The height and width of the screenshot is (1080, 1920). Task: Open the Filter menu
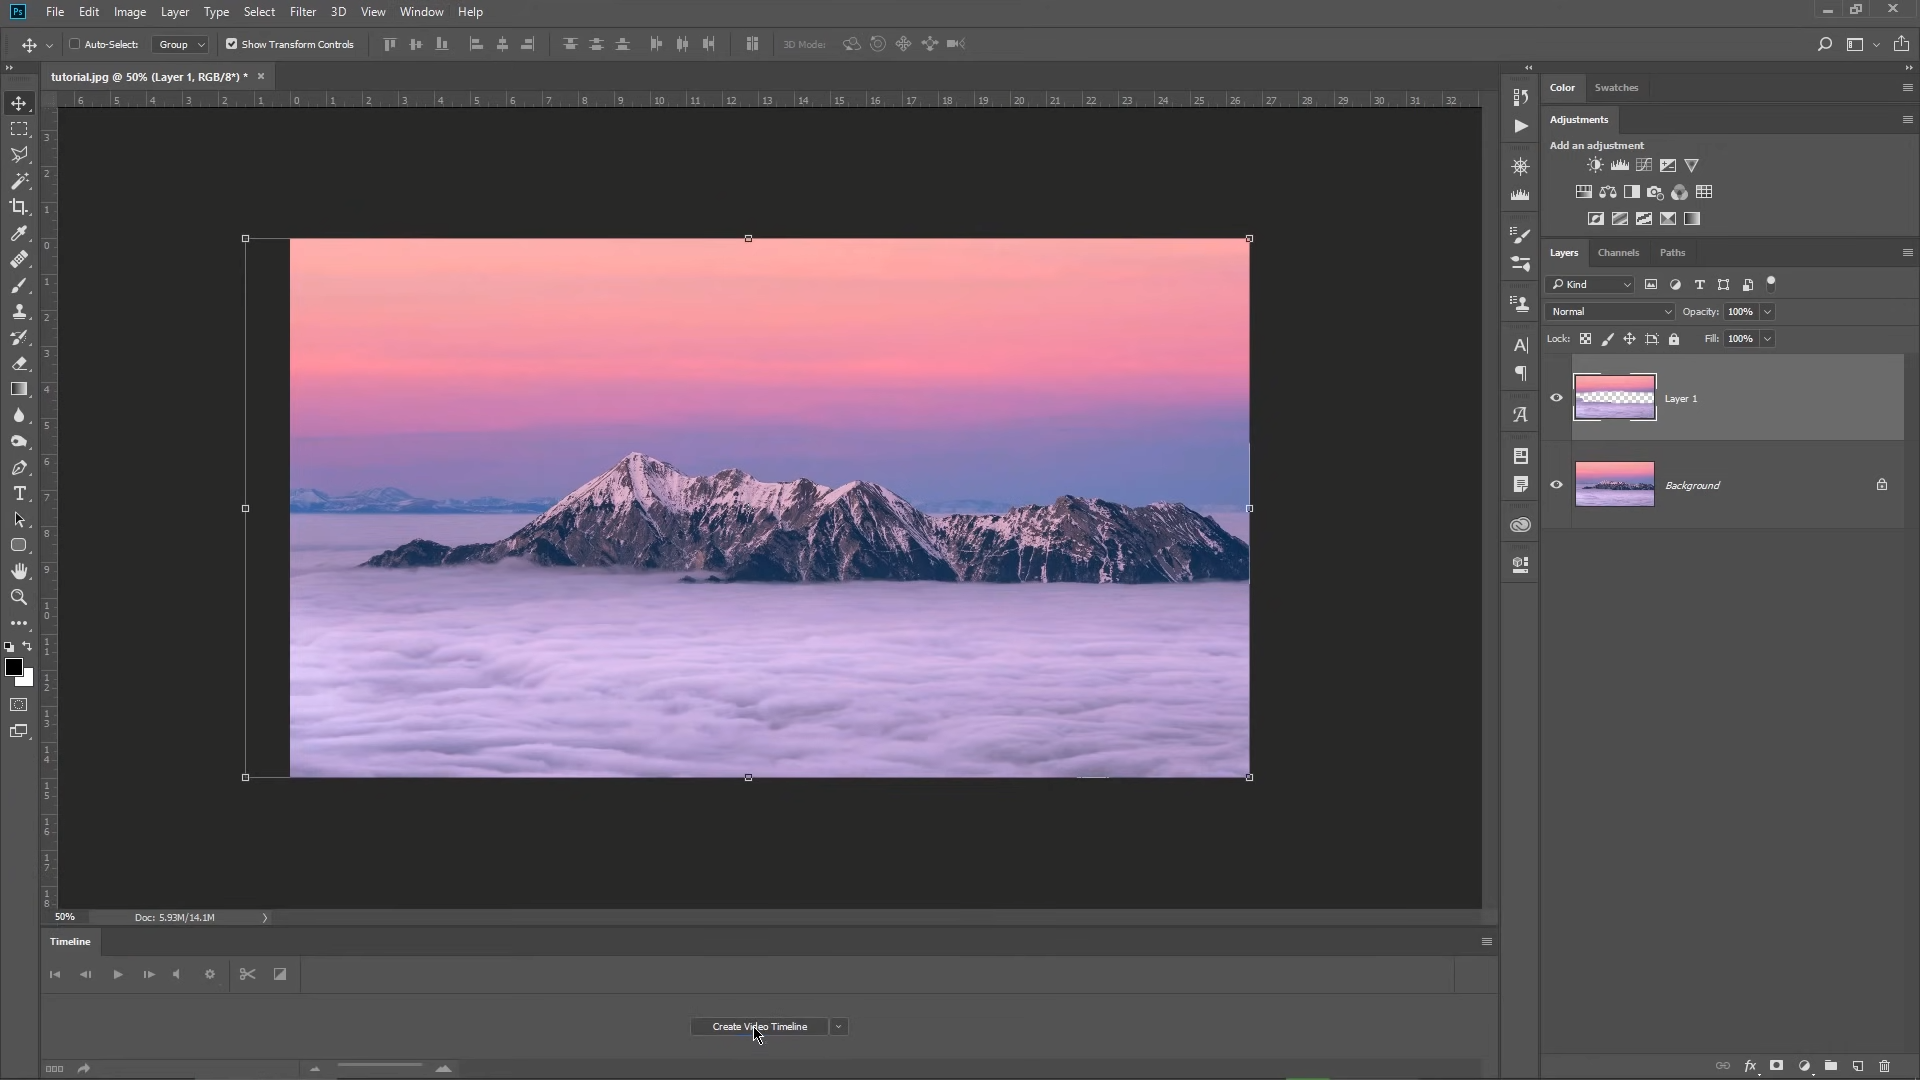coord(303,12)
